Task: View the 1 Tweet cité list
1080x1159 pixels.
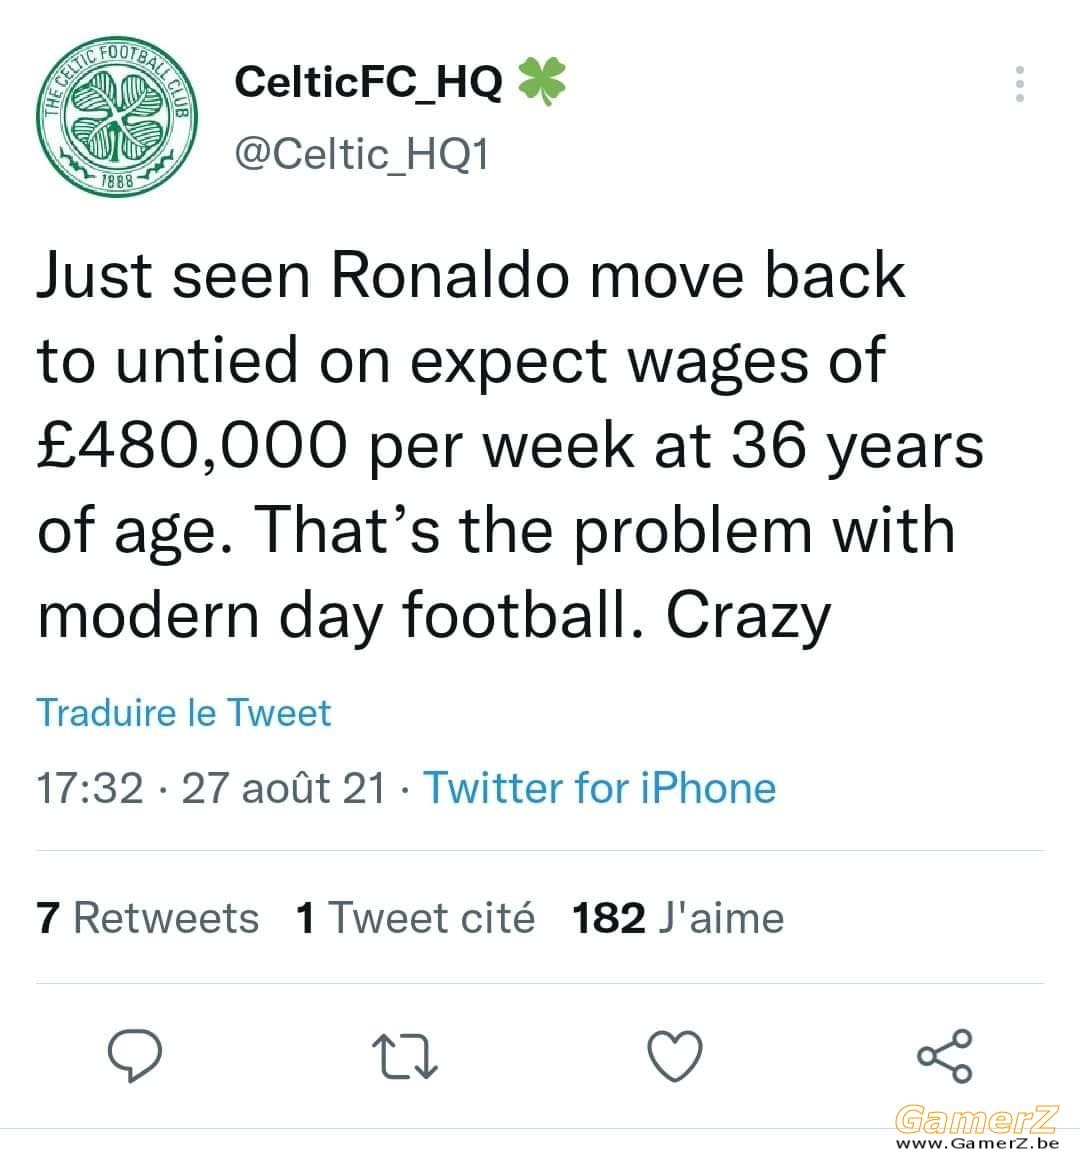Action: pyautogui.click(x=415, y=918)
